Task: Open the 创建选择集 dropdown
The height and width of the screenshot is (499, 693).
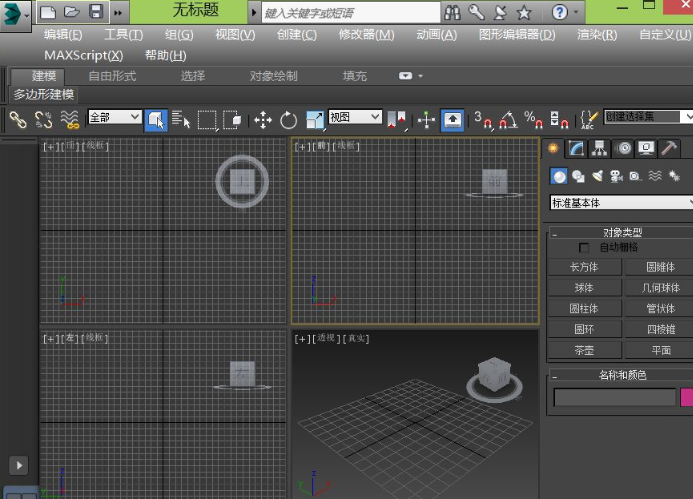Action: [x=647, y=117]
